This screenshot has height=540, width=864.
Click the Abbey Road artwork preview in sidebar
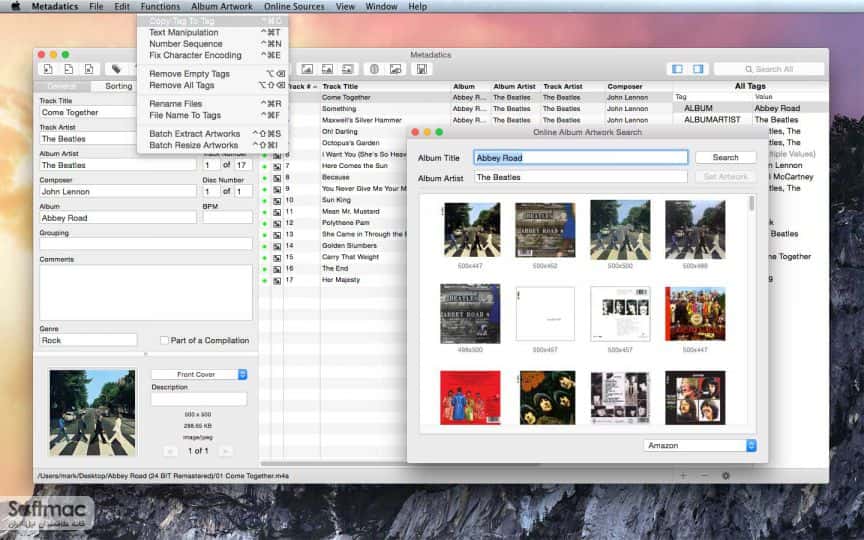92,412
